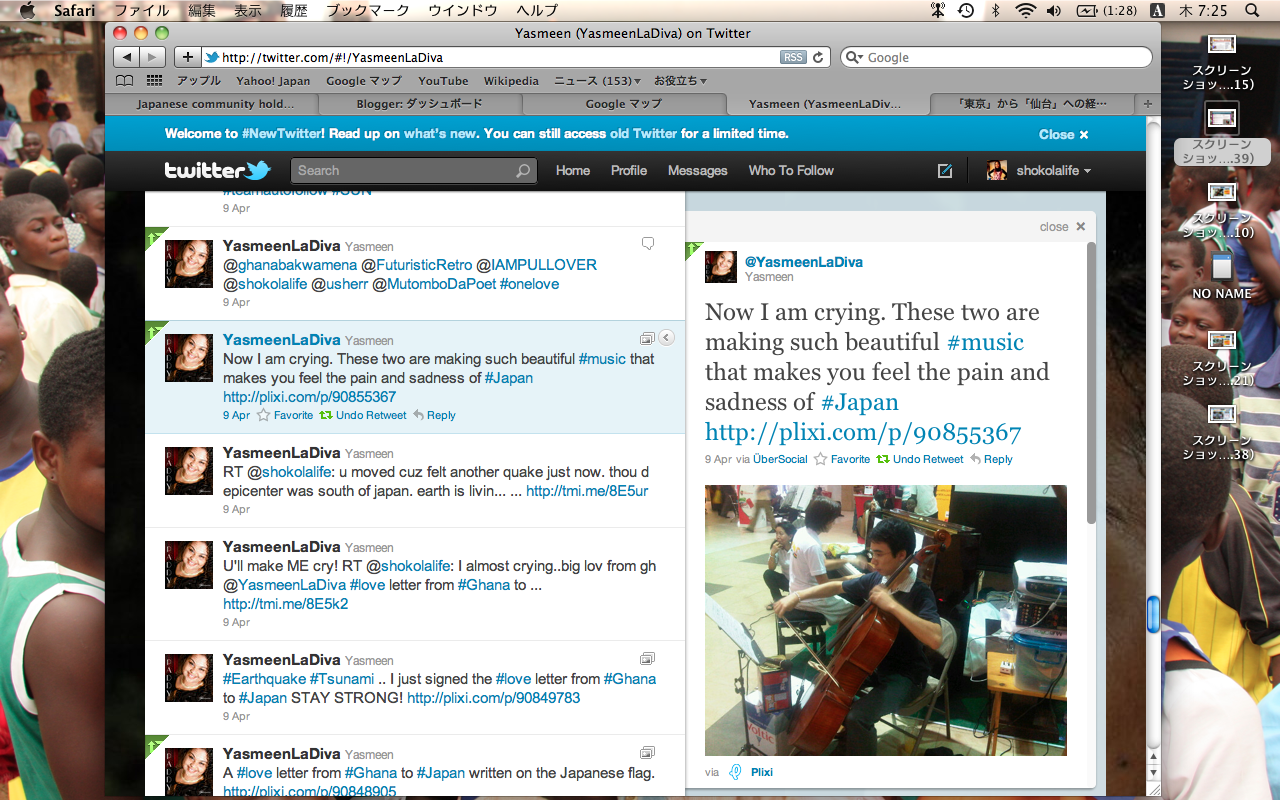The height and width of the screenshot is (800, 1280).
Task: Expand the お役立ち bookmark folder
Action: tap(680, 81)
